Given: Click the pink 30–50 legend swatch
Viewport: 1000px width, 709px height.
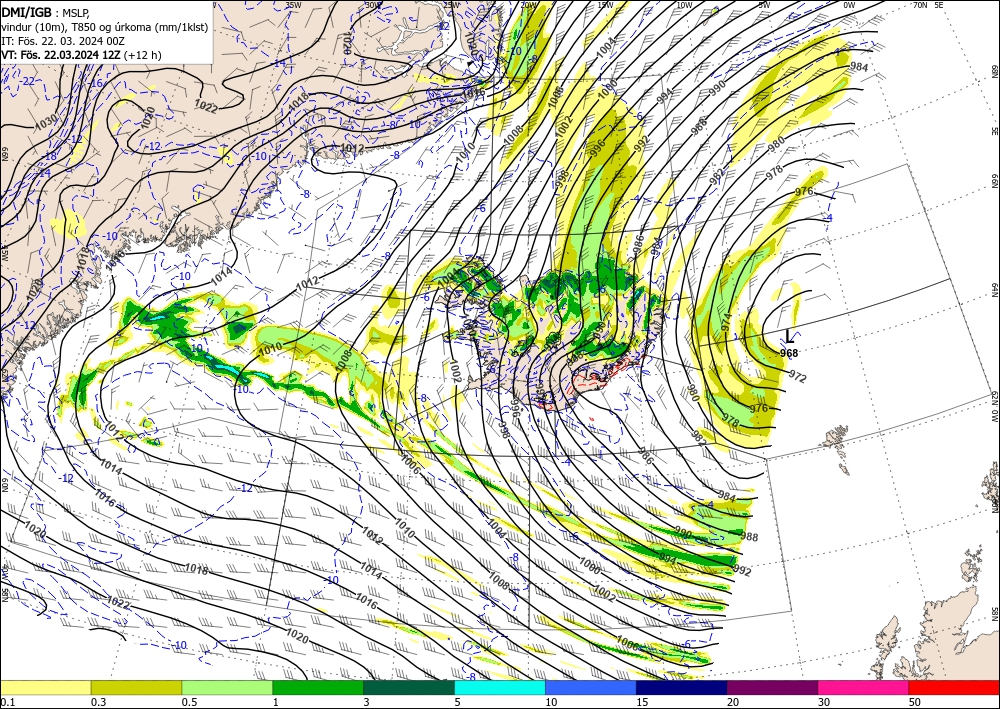Looking at the screenshot, I should pos(864,687).
